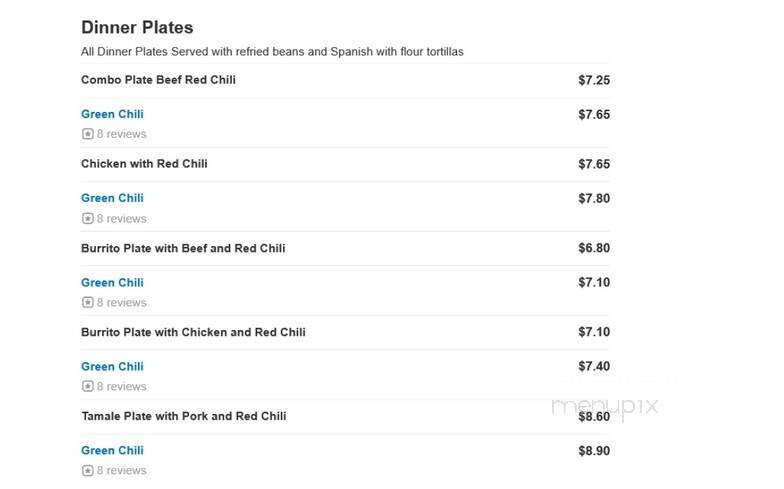
Task: Click the review star icon under Tamale Green Chili
Action: 88,470
